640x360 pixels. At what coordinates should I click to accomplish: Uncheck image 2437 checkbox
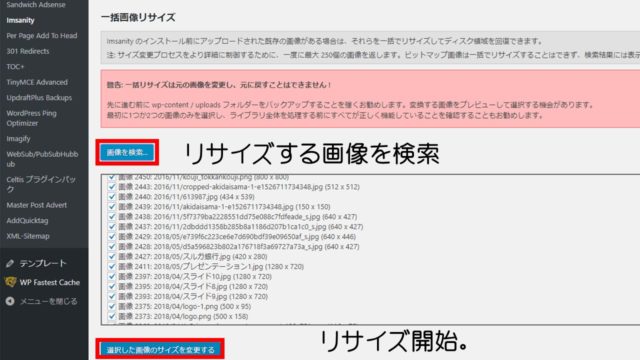[x=111, y=227]
